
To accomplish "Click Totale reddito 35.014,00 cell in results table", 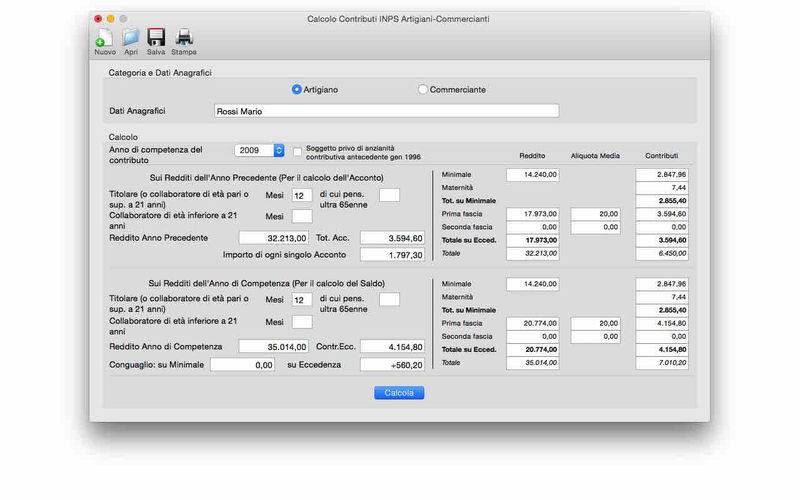I will tap(533, 363).
